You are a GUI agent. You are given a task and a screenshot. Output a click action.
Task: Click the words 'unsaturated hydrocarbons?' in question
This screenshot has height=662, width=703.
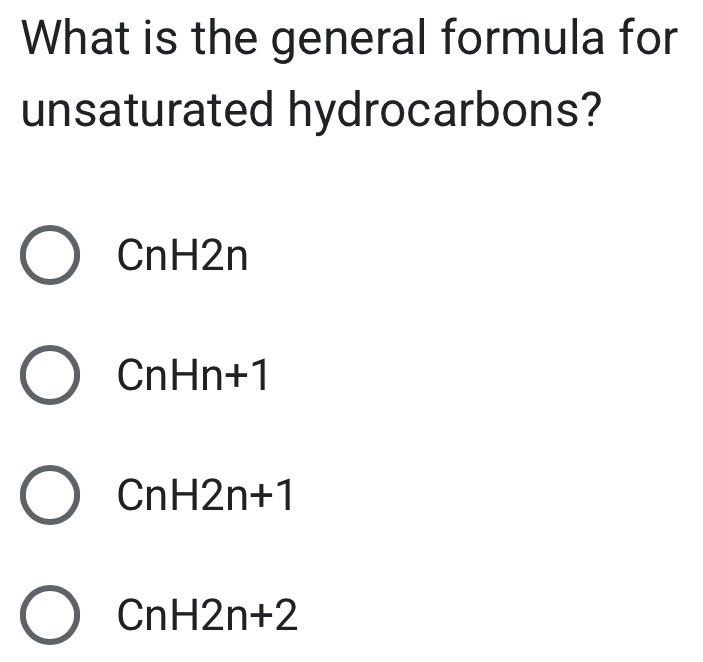pos(313,111)
